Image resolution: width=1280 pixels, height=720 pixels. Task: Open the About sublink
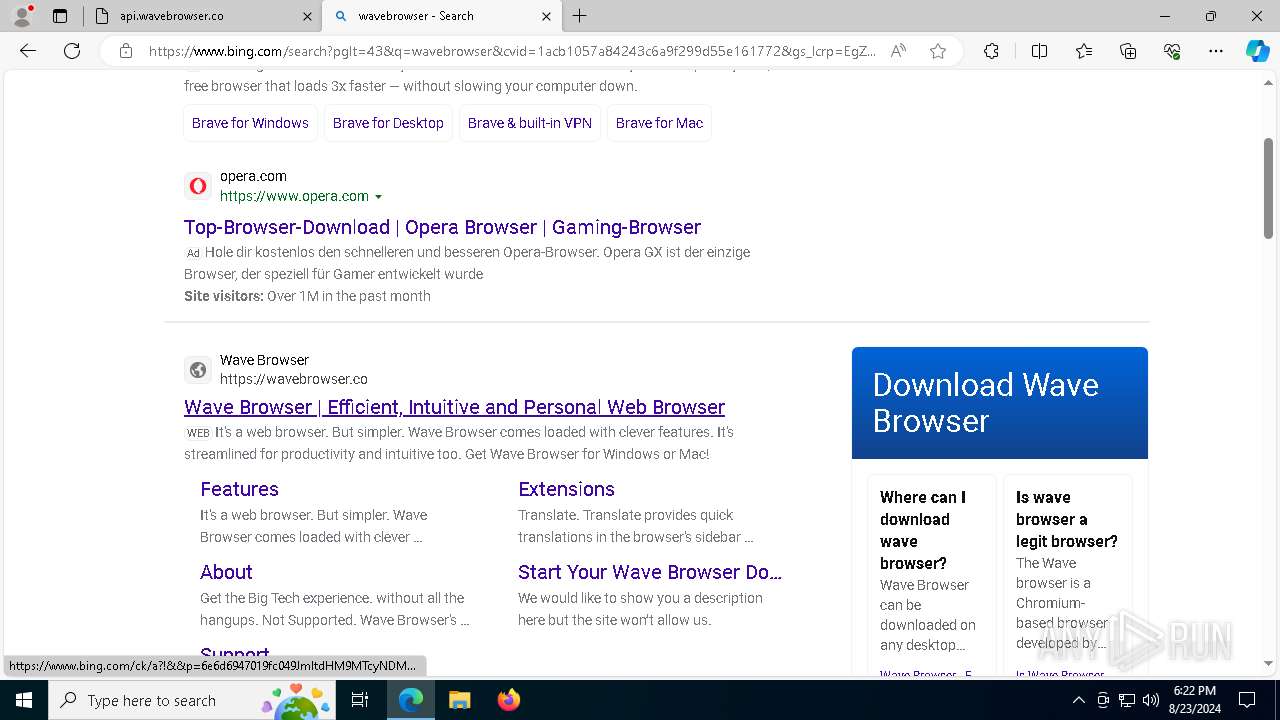(226, 572)
